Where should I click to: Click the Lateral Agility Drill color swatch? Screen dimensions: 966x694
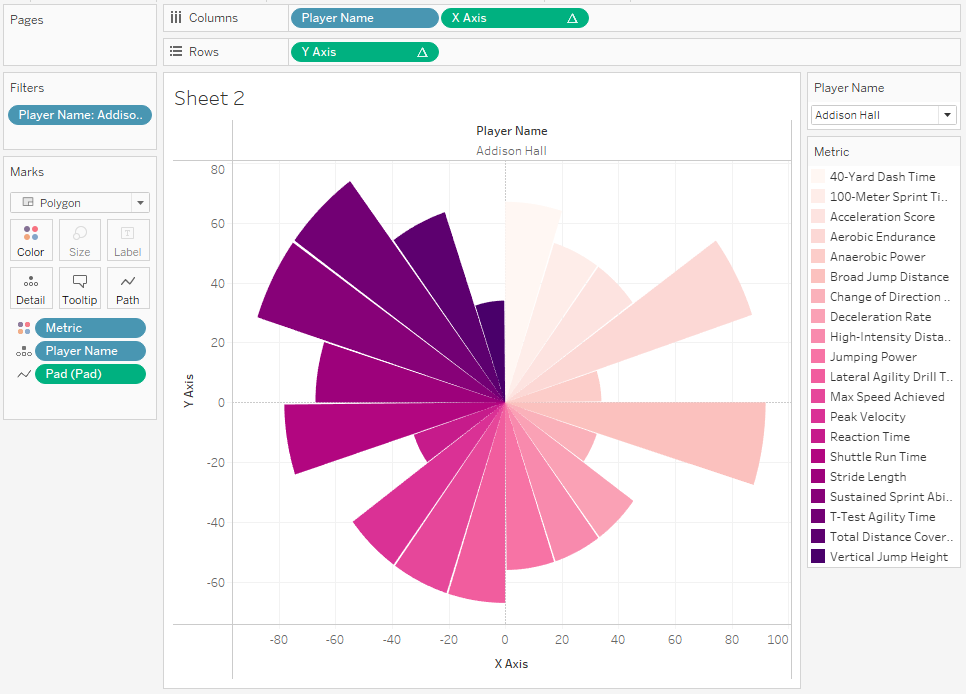click(818, 377)
